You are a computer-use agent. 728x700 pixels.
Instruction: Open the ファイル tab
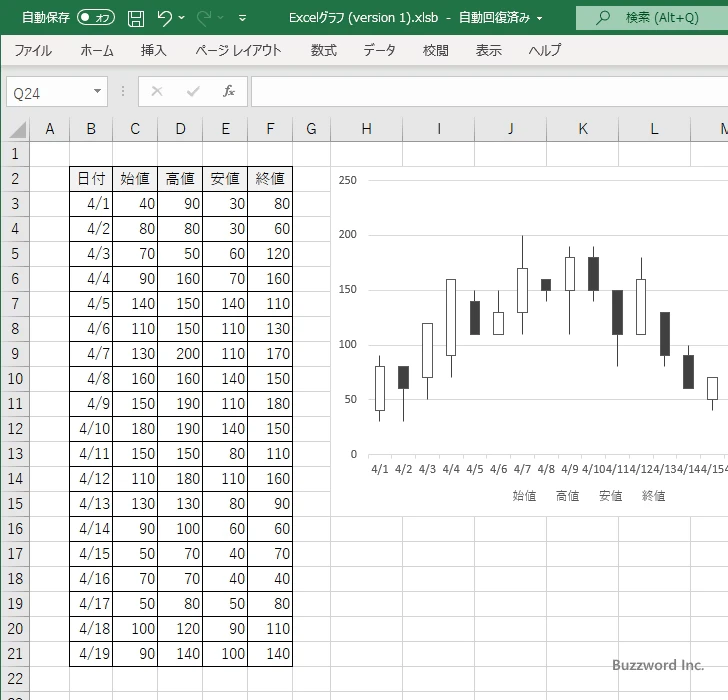(x=32, y=50)
